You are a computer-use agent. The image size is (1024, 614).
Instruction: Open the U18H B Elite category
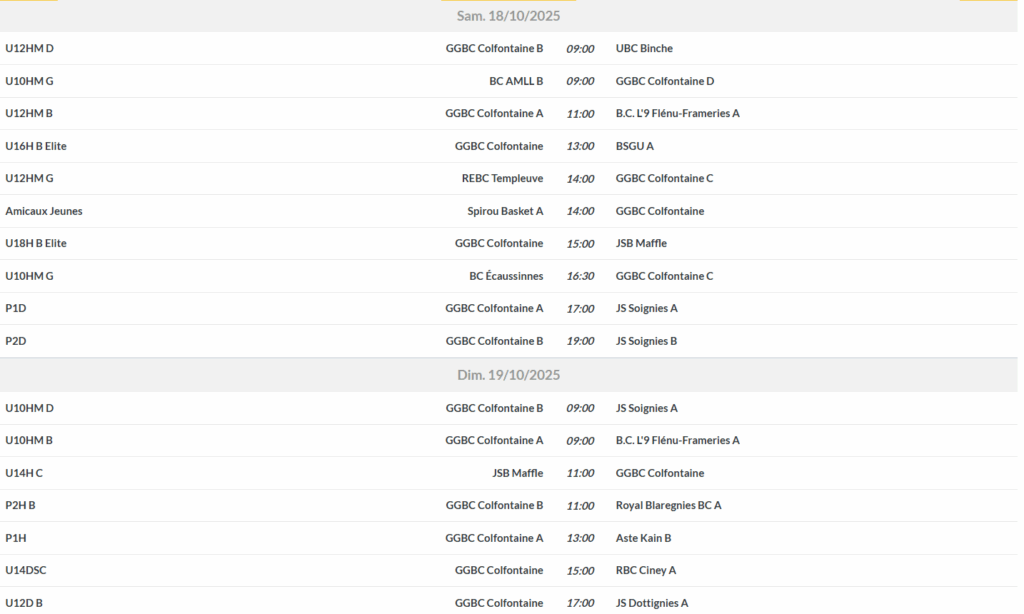coord(36,243)
